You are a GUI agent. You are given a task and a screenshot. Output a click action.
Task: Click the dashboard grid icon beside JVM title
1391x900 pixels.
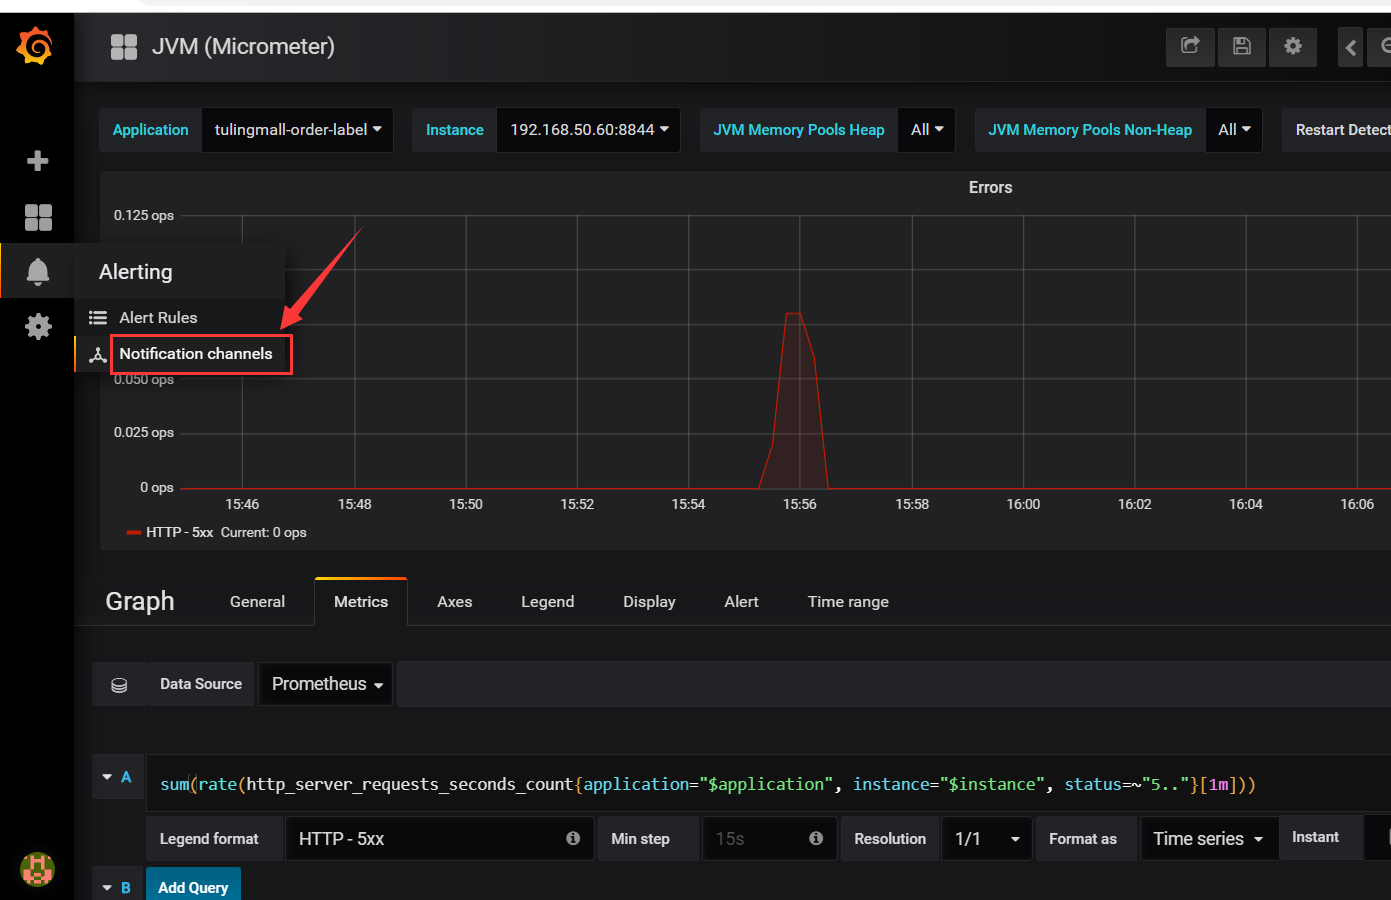[x=124, y=47]
